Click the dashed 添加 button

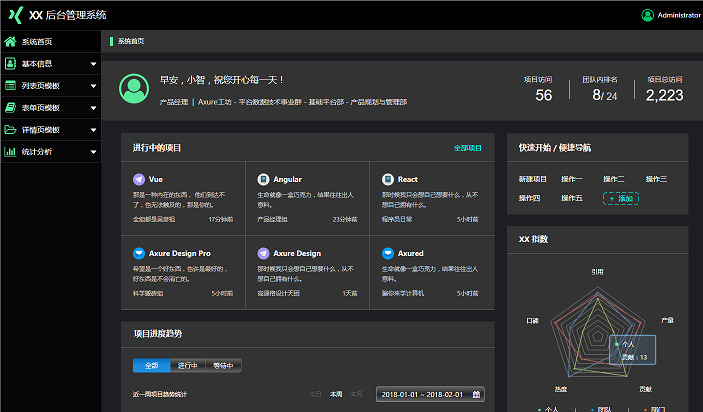(x=621, y=199)
